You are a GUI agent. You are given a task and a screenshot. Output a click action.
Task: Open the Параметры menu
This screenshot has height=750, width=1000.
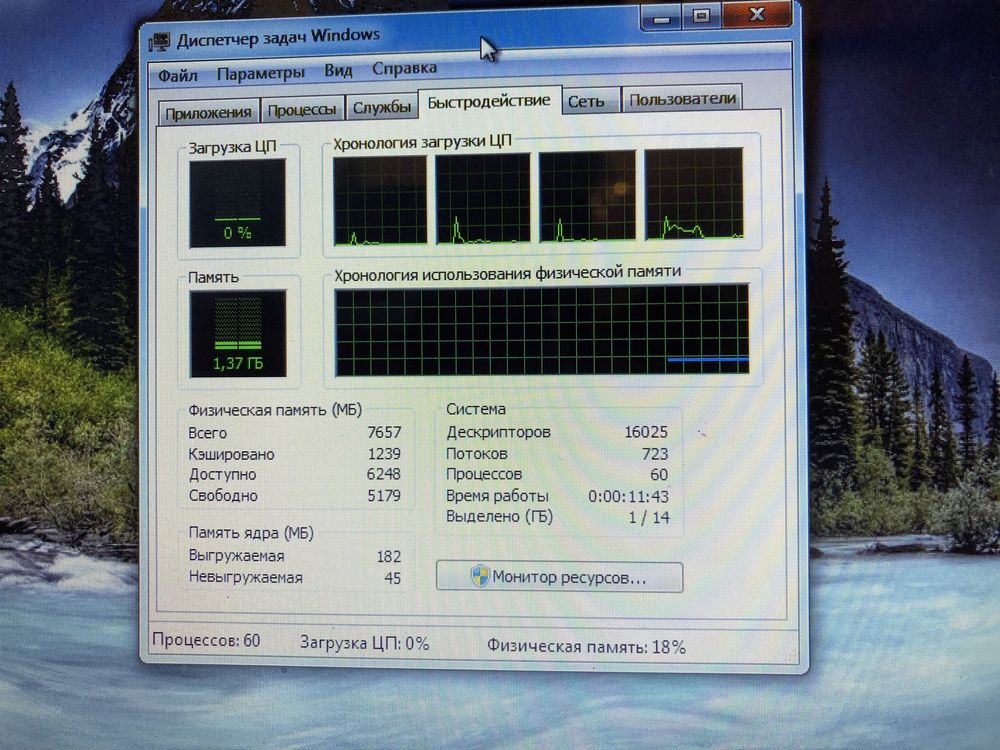click(261, 73)
